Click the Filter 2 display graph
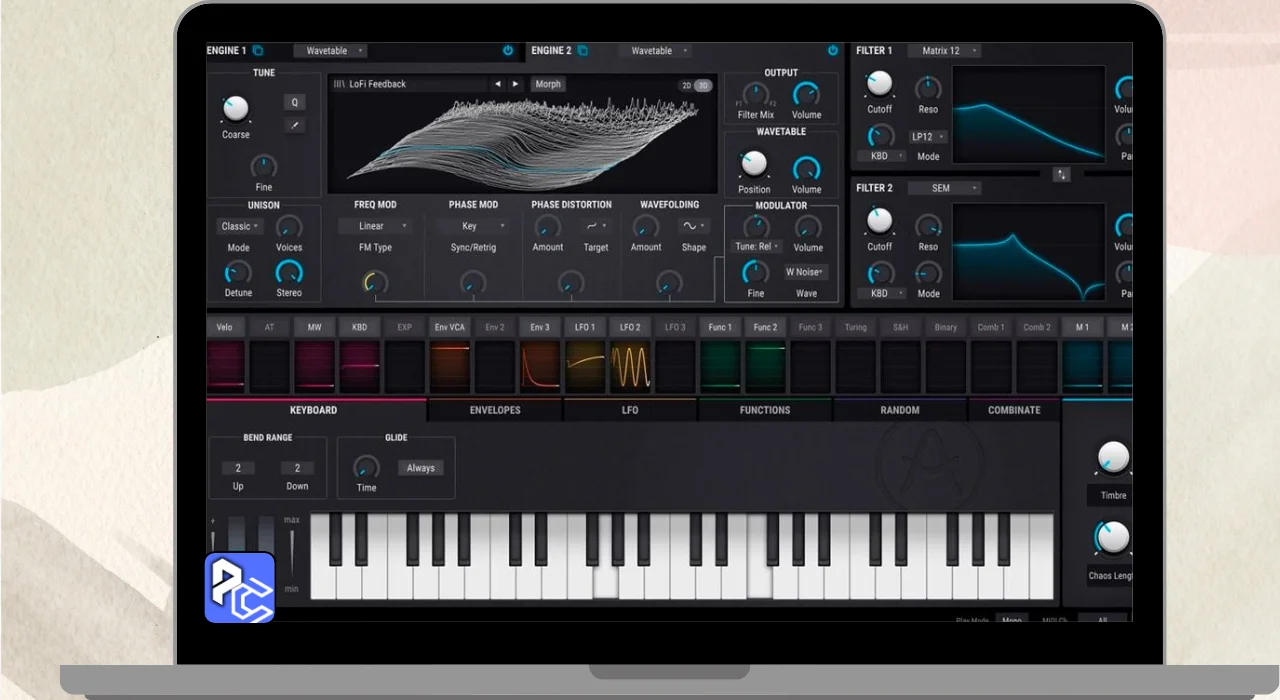The height and width of the screenshot is (700, 1280). coord(1028,252)
